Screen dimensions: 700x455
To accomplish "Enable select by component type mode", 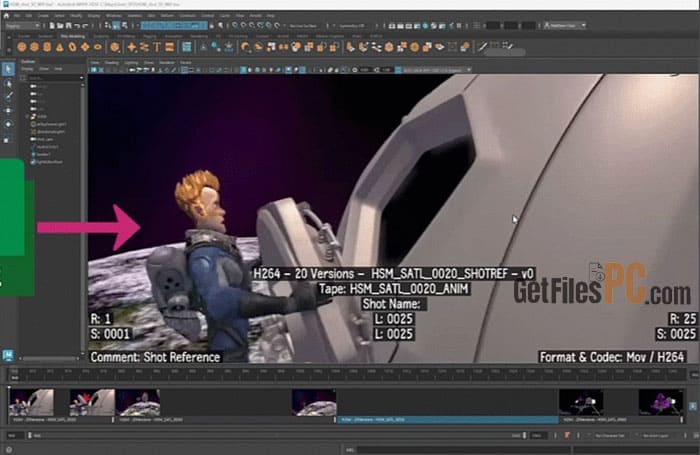I will pos(125,26).
